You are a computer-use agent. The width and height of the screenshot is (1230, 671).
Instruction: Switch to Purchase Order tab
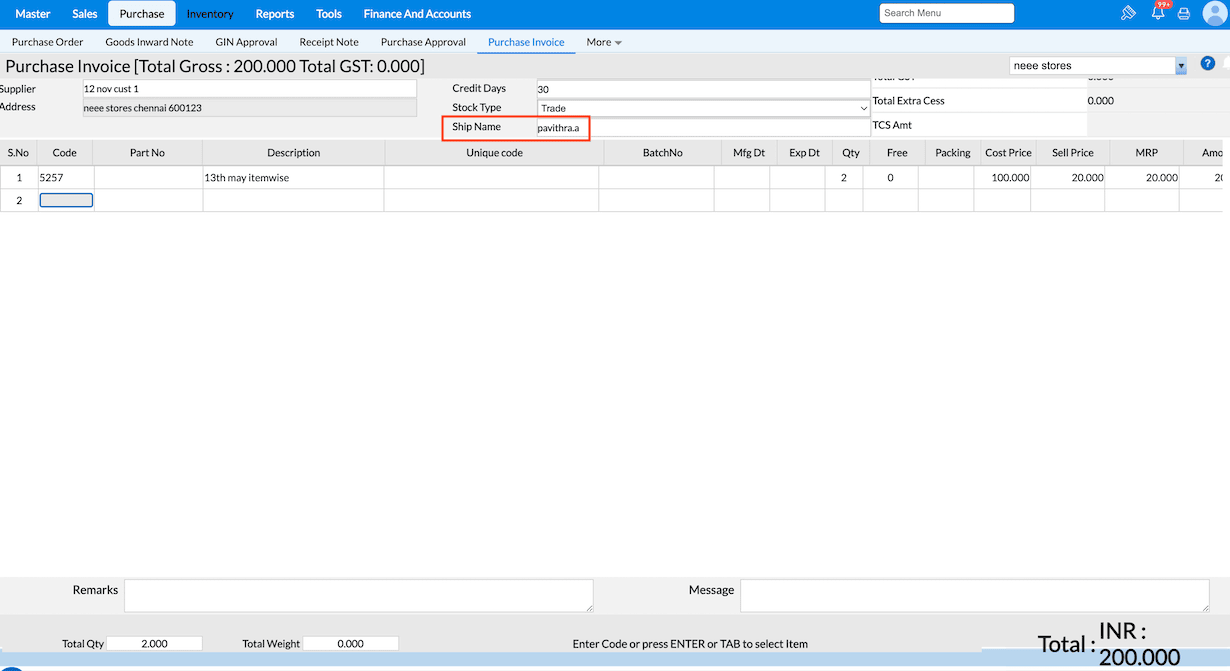tap(48, 43)
